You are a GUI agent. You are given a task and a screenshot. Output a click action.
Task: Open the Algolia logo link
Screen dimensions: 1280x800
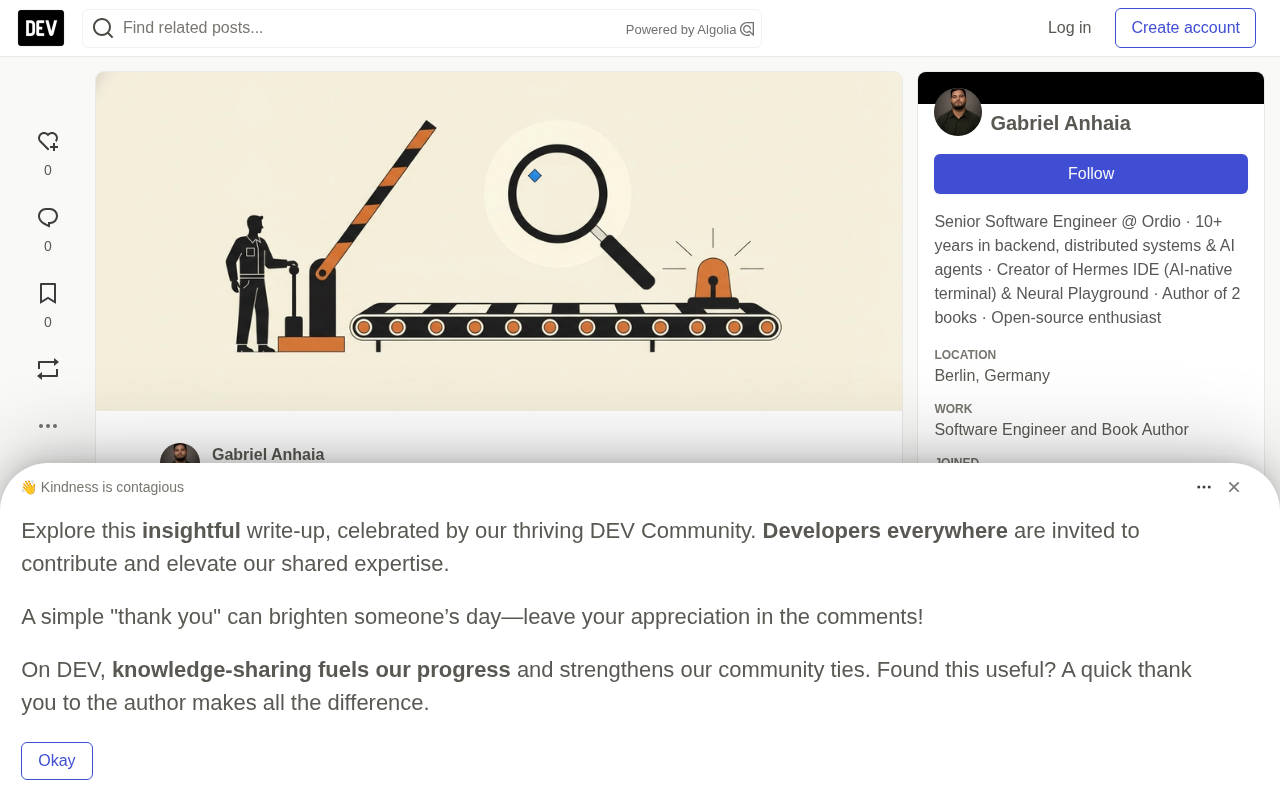click(747, 29)
